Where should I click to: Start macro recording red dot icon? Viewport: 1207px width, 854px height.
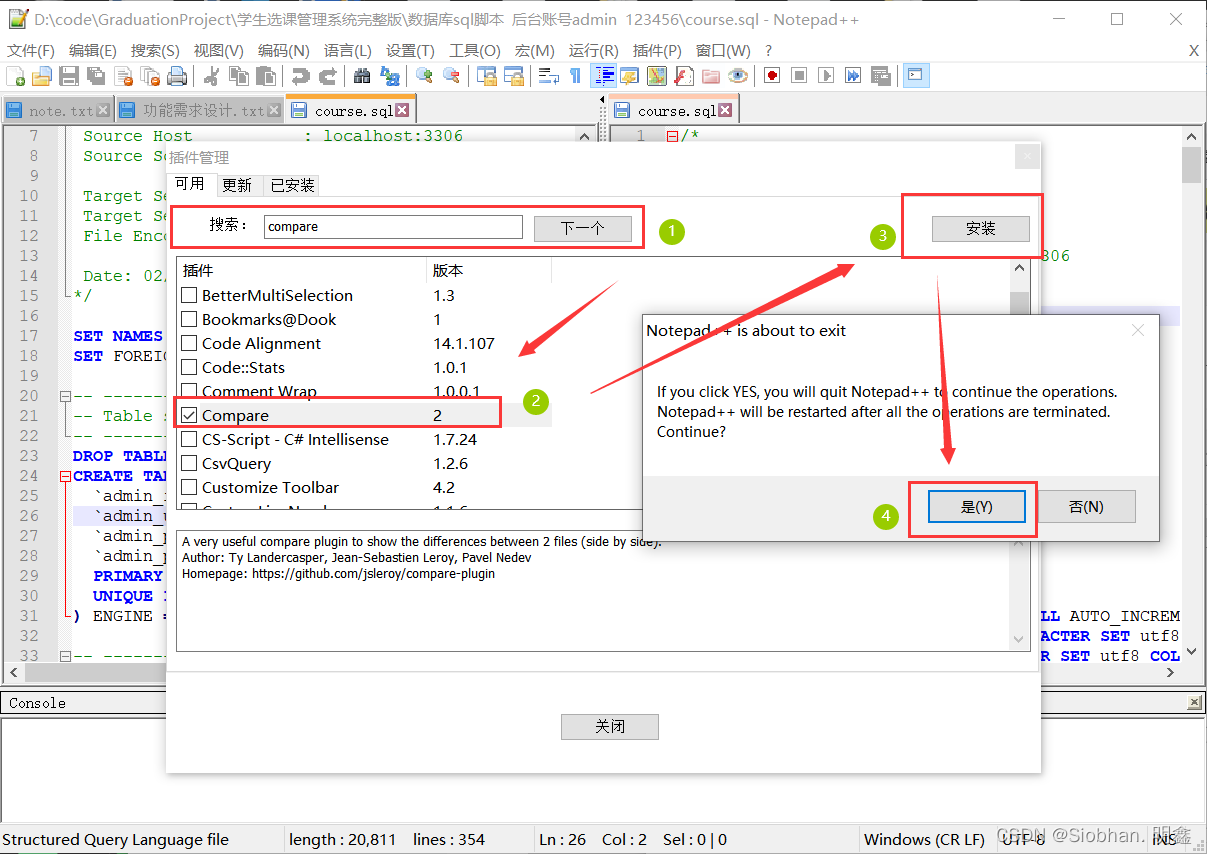[x=772, y=76]
